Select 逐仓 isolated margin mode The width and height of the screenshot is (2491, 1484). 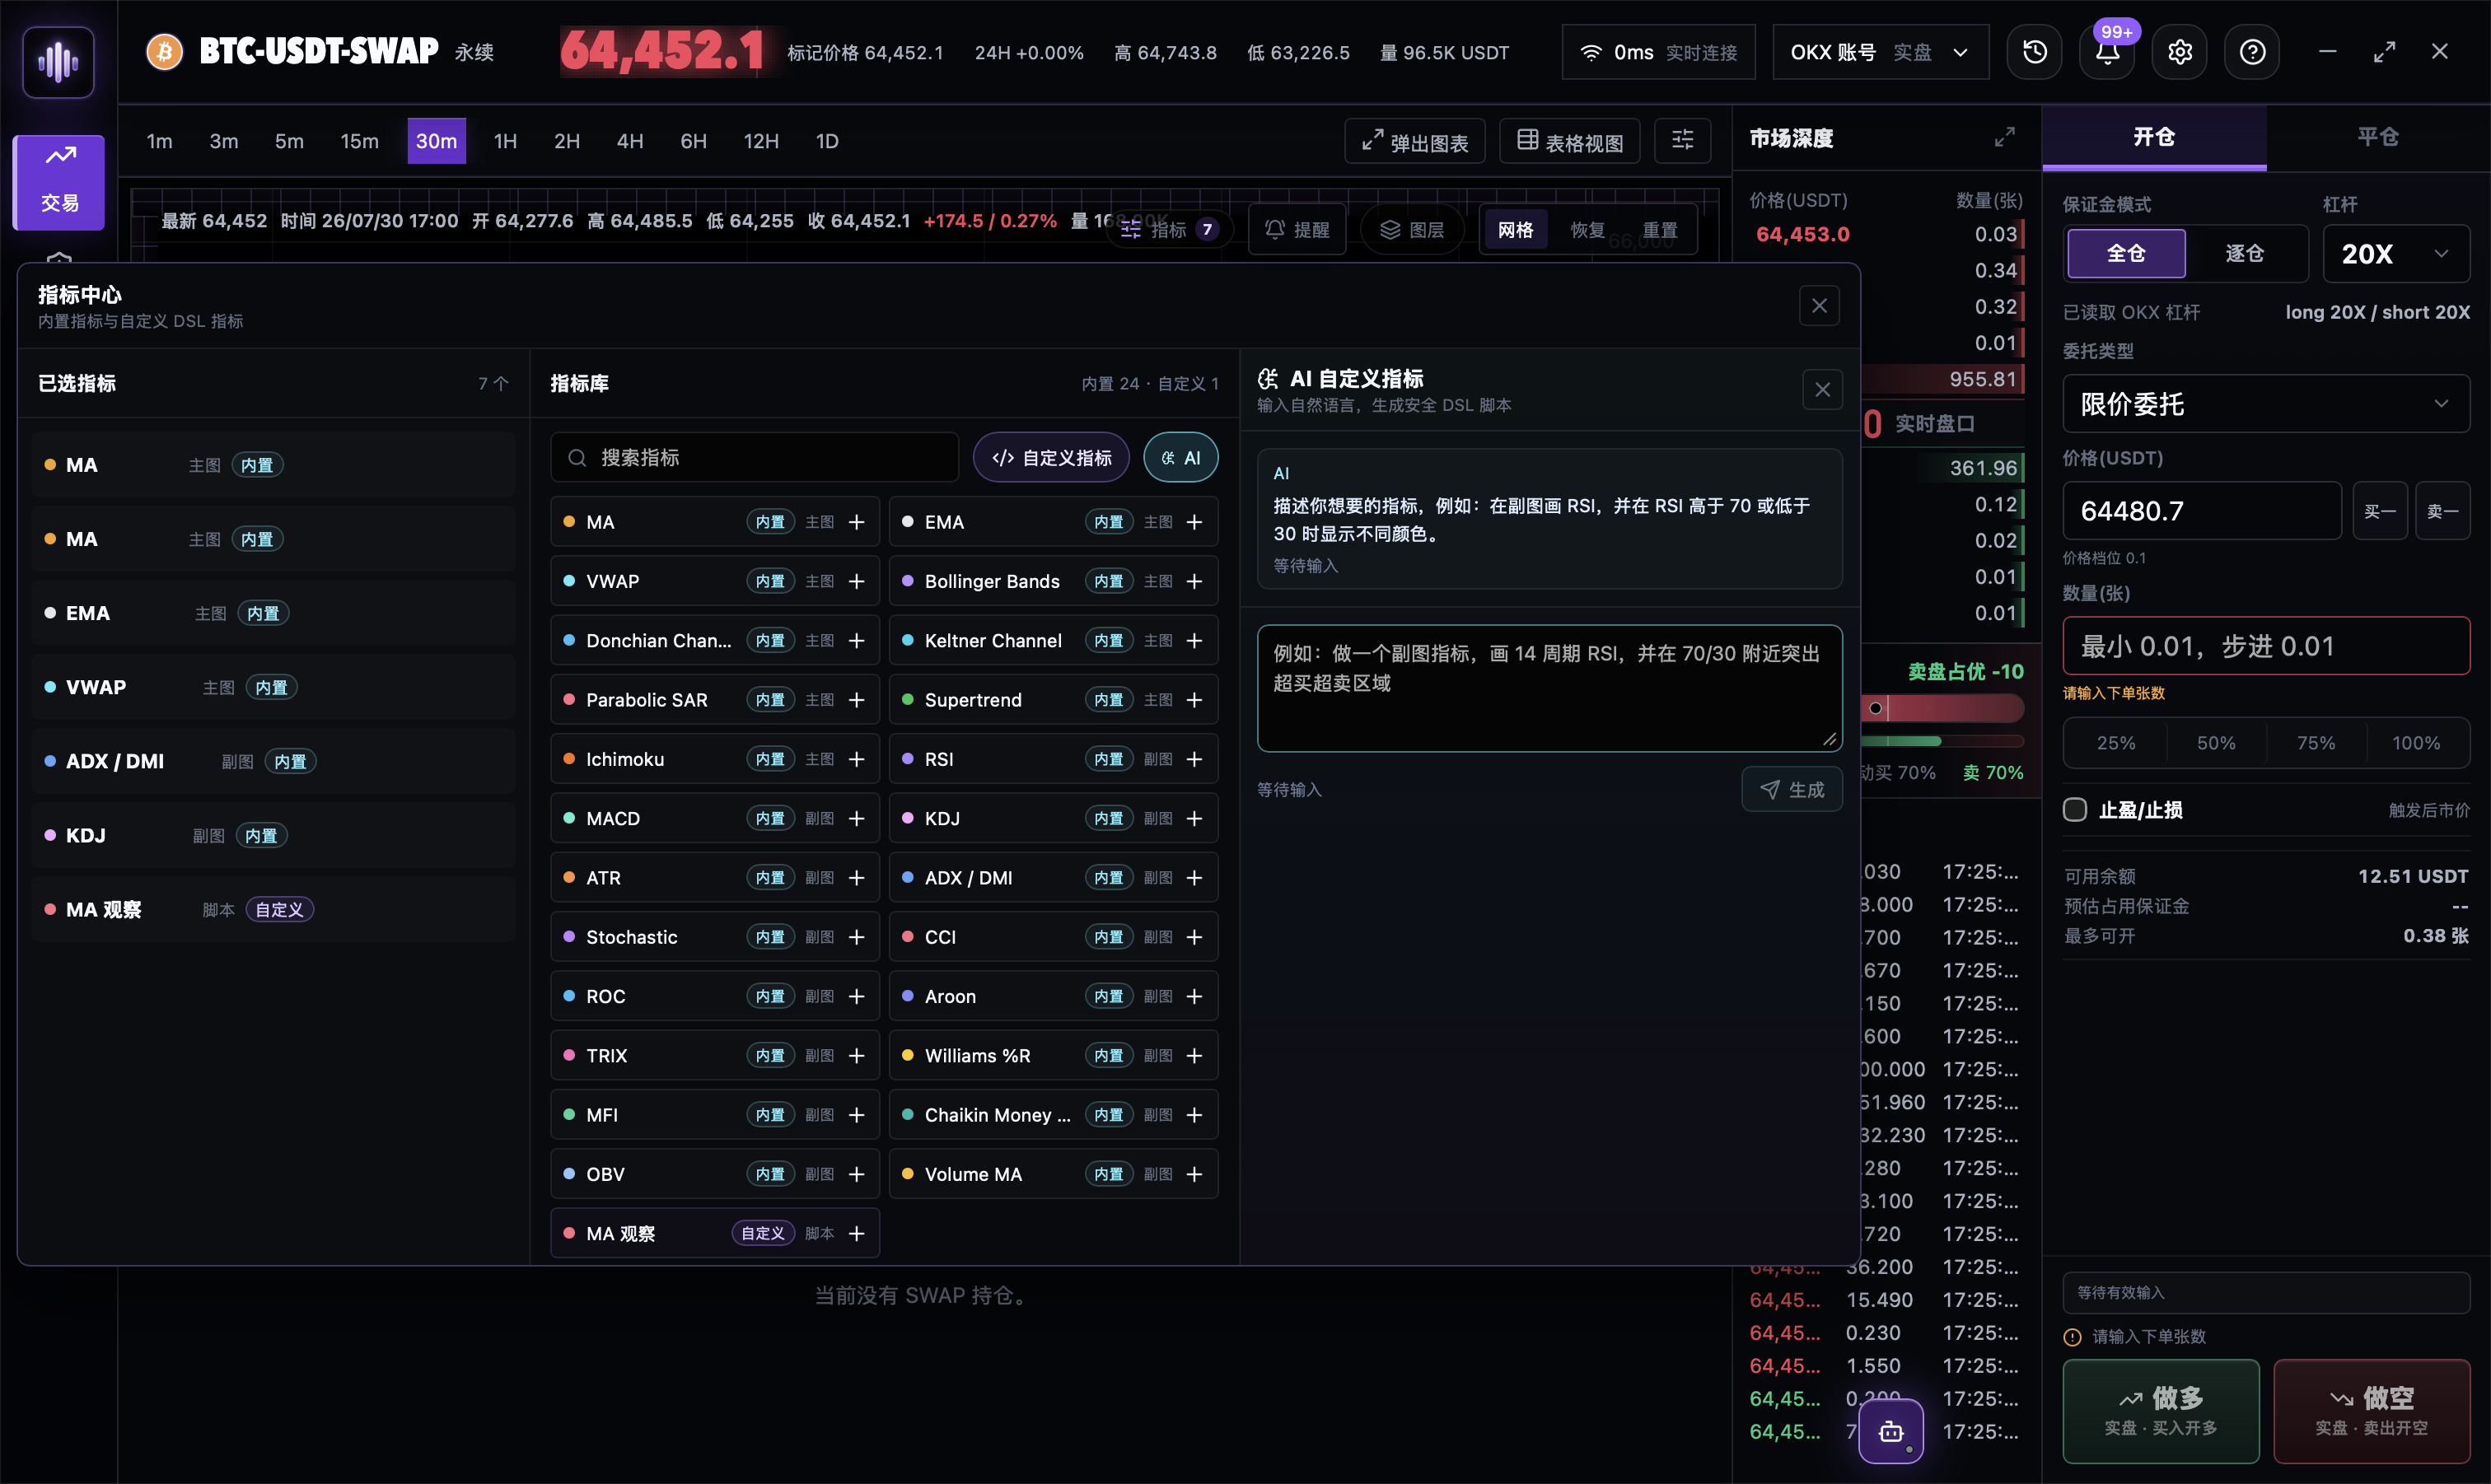[x=2244, y=253]
